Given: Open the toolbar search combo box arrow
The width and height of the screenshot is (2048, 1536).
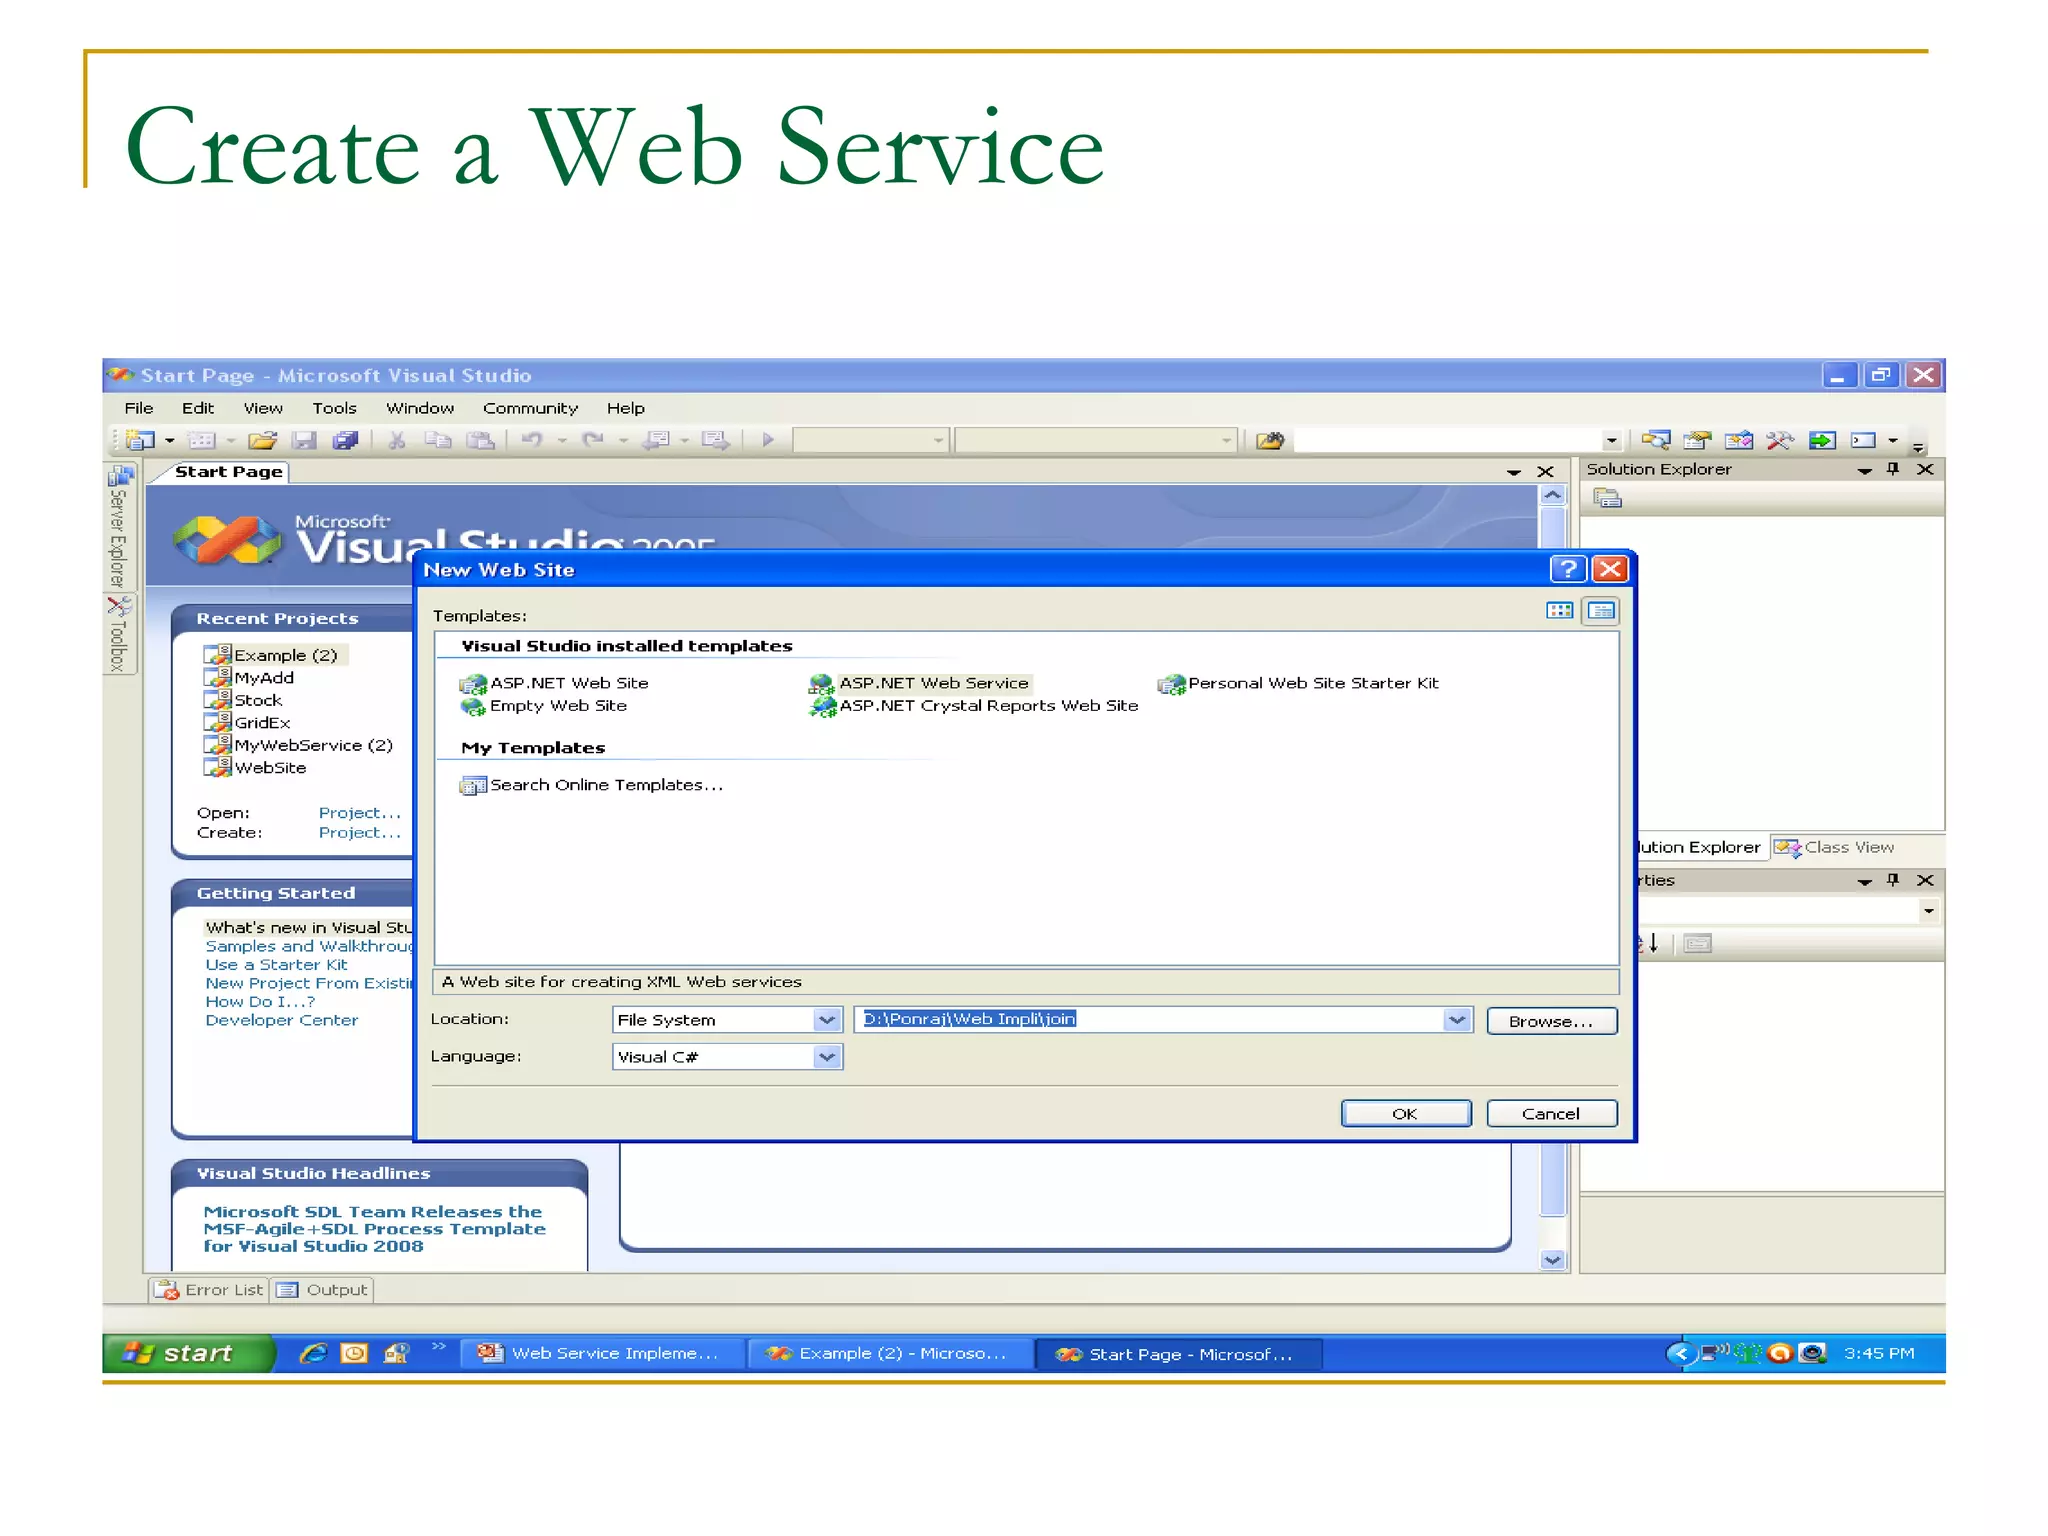Looking at the screenshot, I should click(1611, 440).
